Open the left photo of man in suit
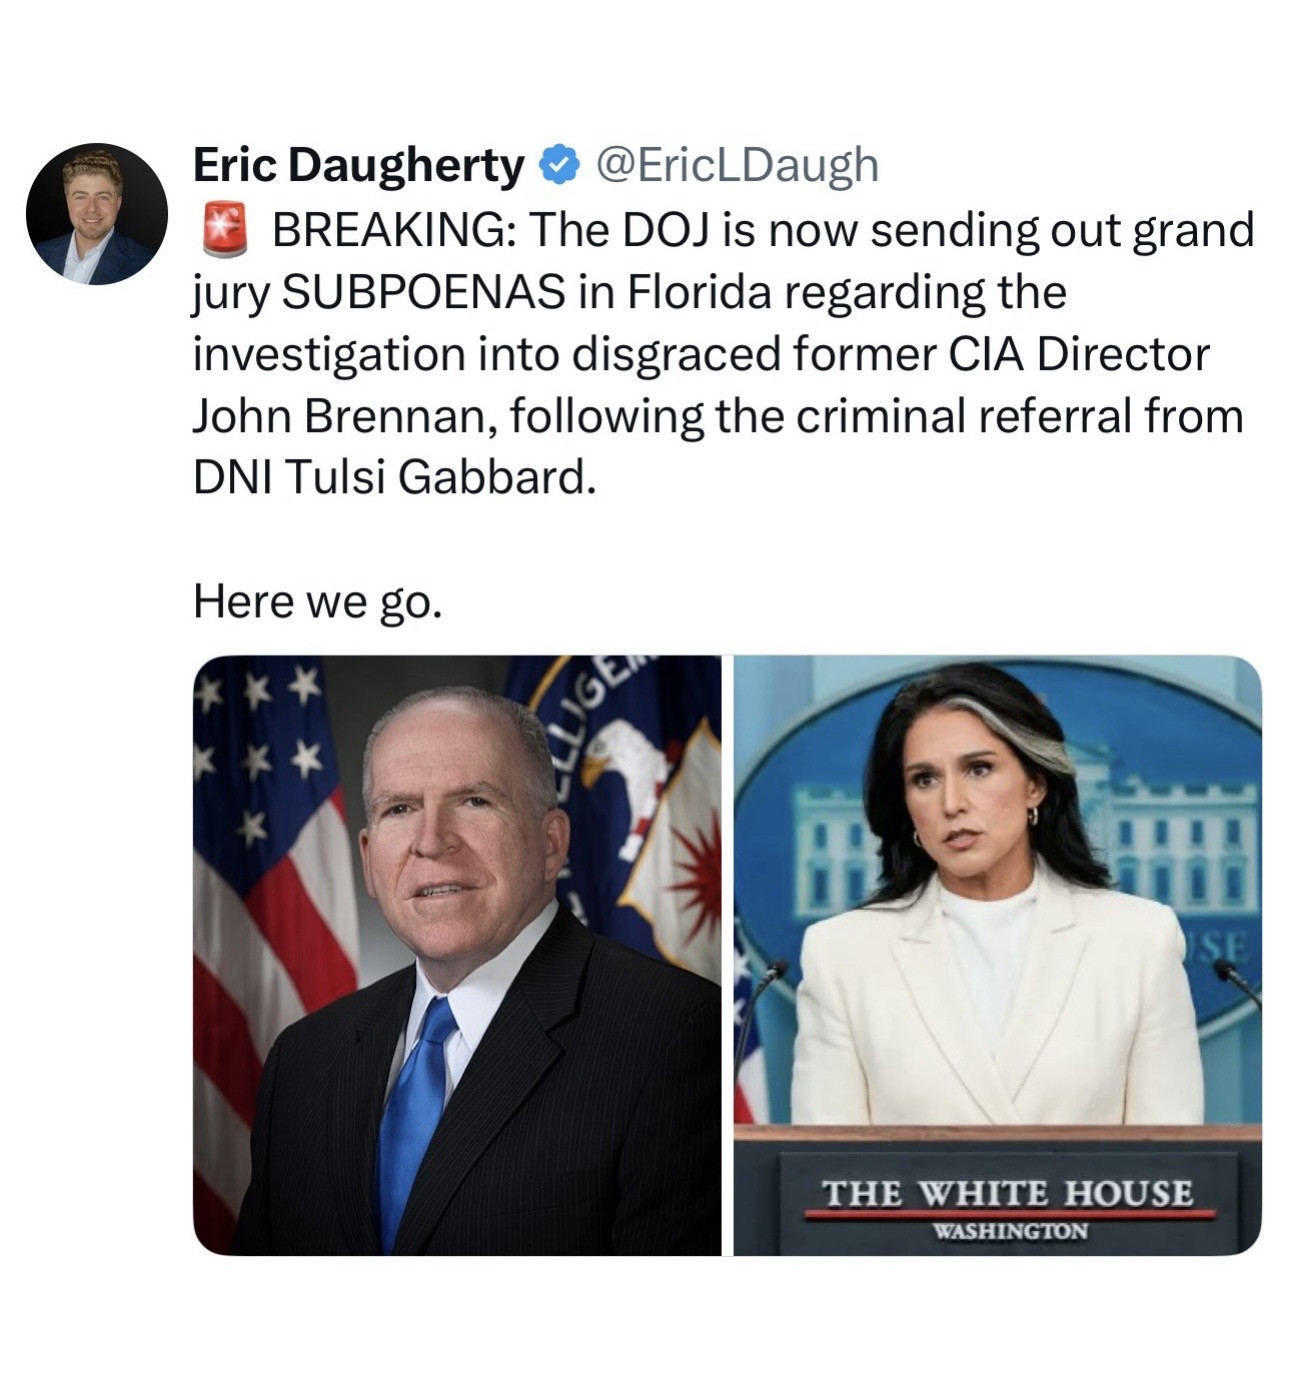This screenshot has width=1289, height=1377. 457,955
